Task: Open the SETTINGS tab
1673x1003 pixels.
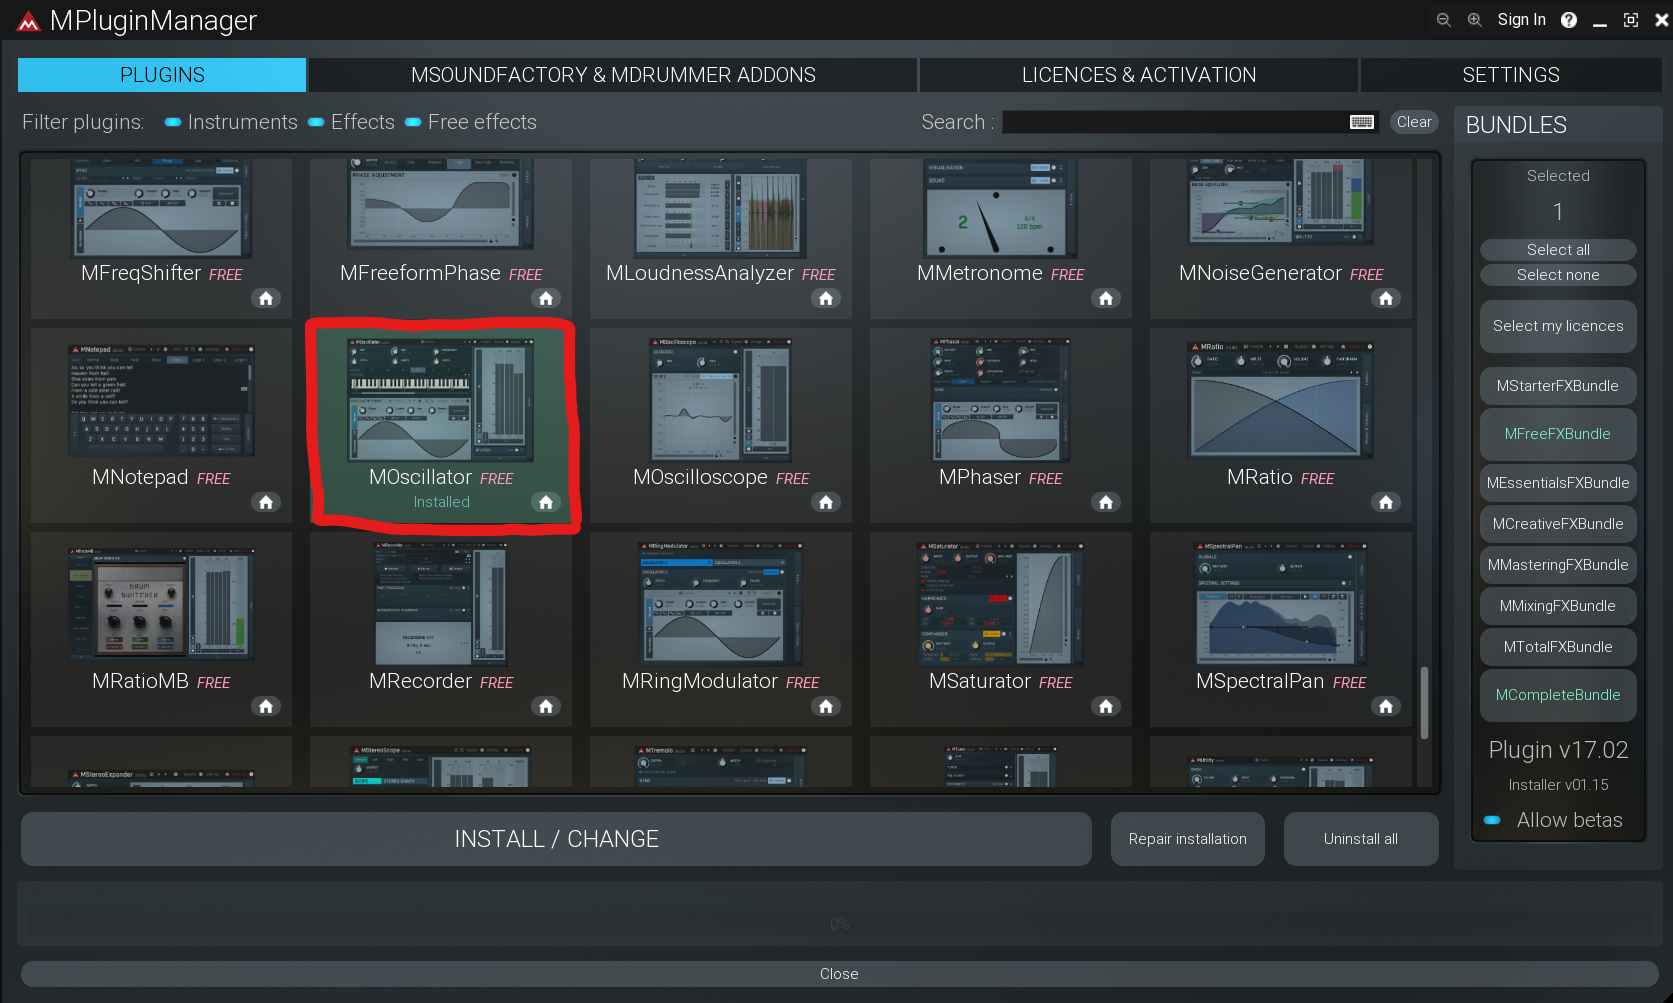Action: [x=1511, y=75]
